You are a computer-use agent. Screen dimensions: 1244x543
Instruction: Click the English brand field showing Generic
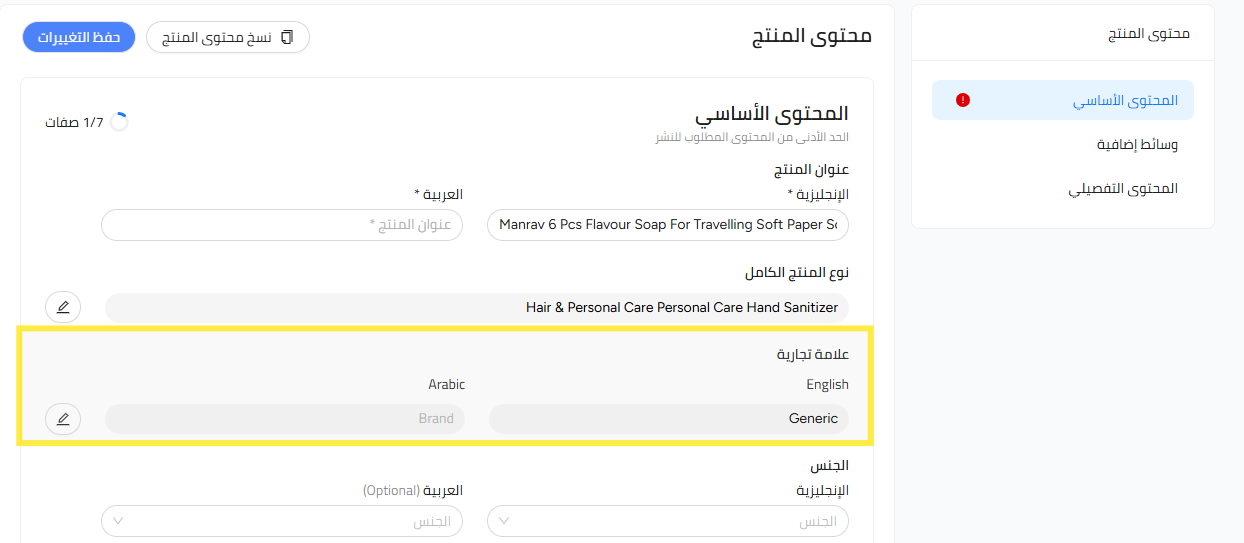[x=668, y=419]
